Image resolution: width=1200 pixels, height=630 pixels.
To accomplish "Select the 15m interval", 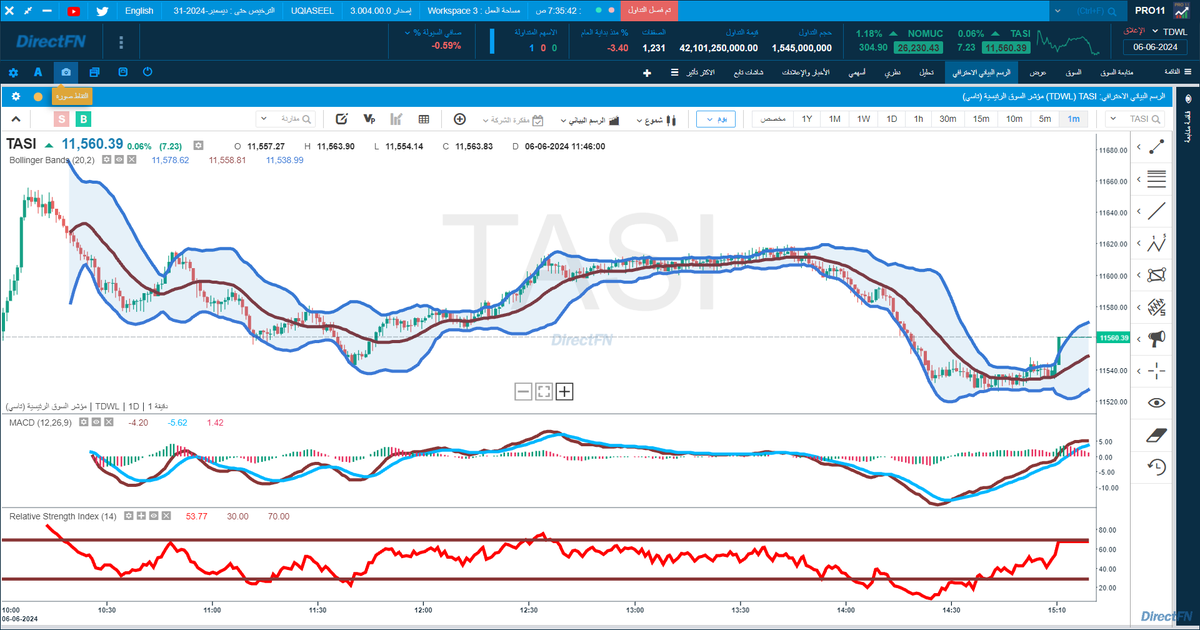I will tap(981, 119).
